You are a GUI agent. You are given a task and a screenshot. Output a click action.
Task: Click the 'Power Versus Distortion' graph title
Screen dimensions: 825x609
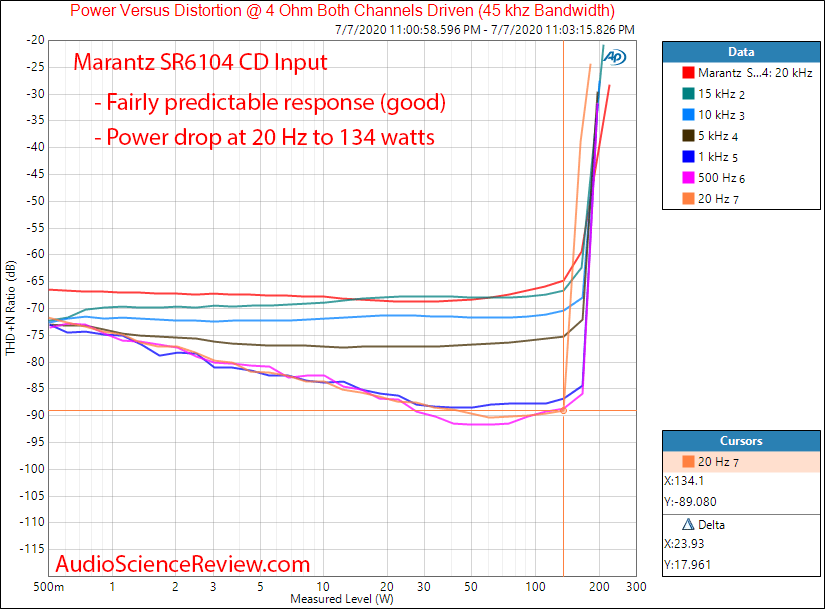pos(343,10)
